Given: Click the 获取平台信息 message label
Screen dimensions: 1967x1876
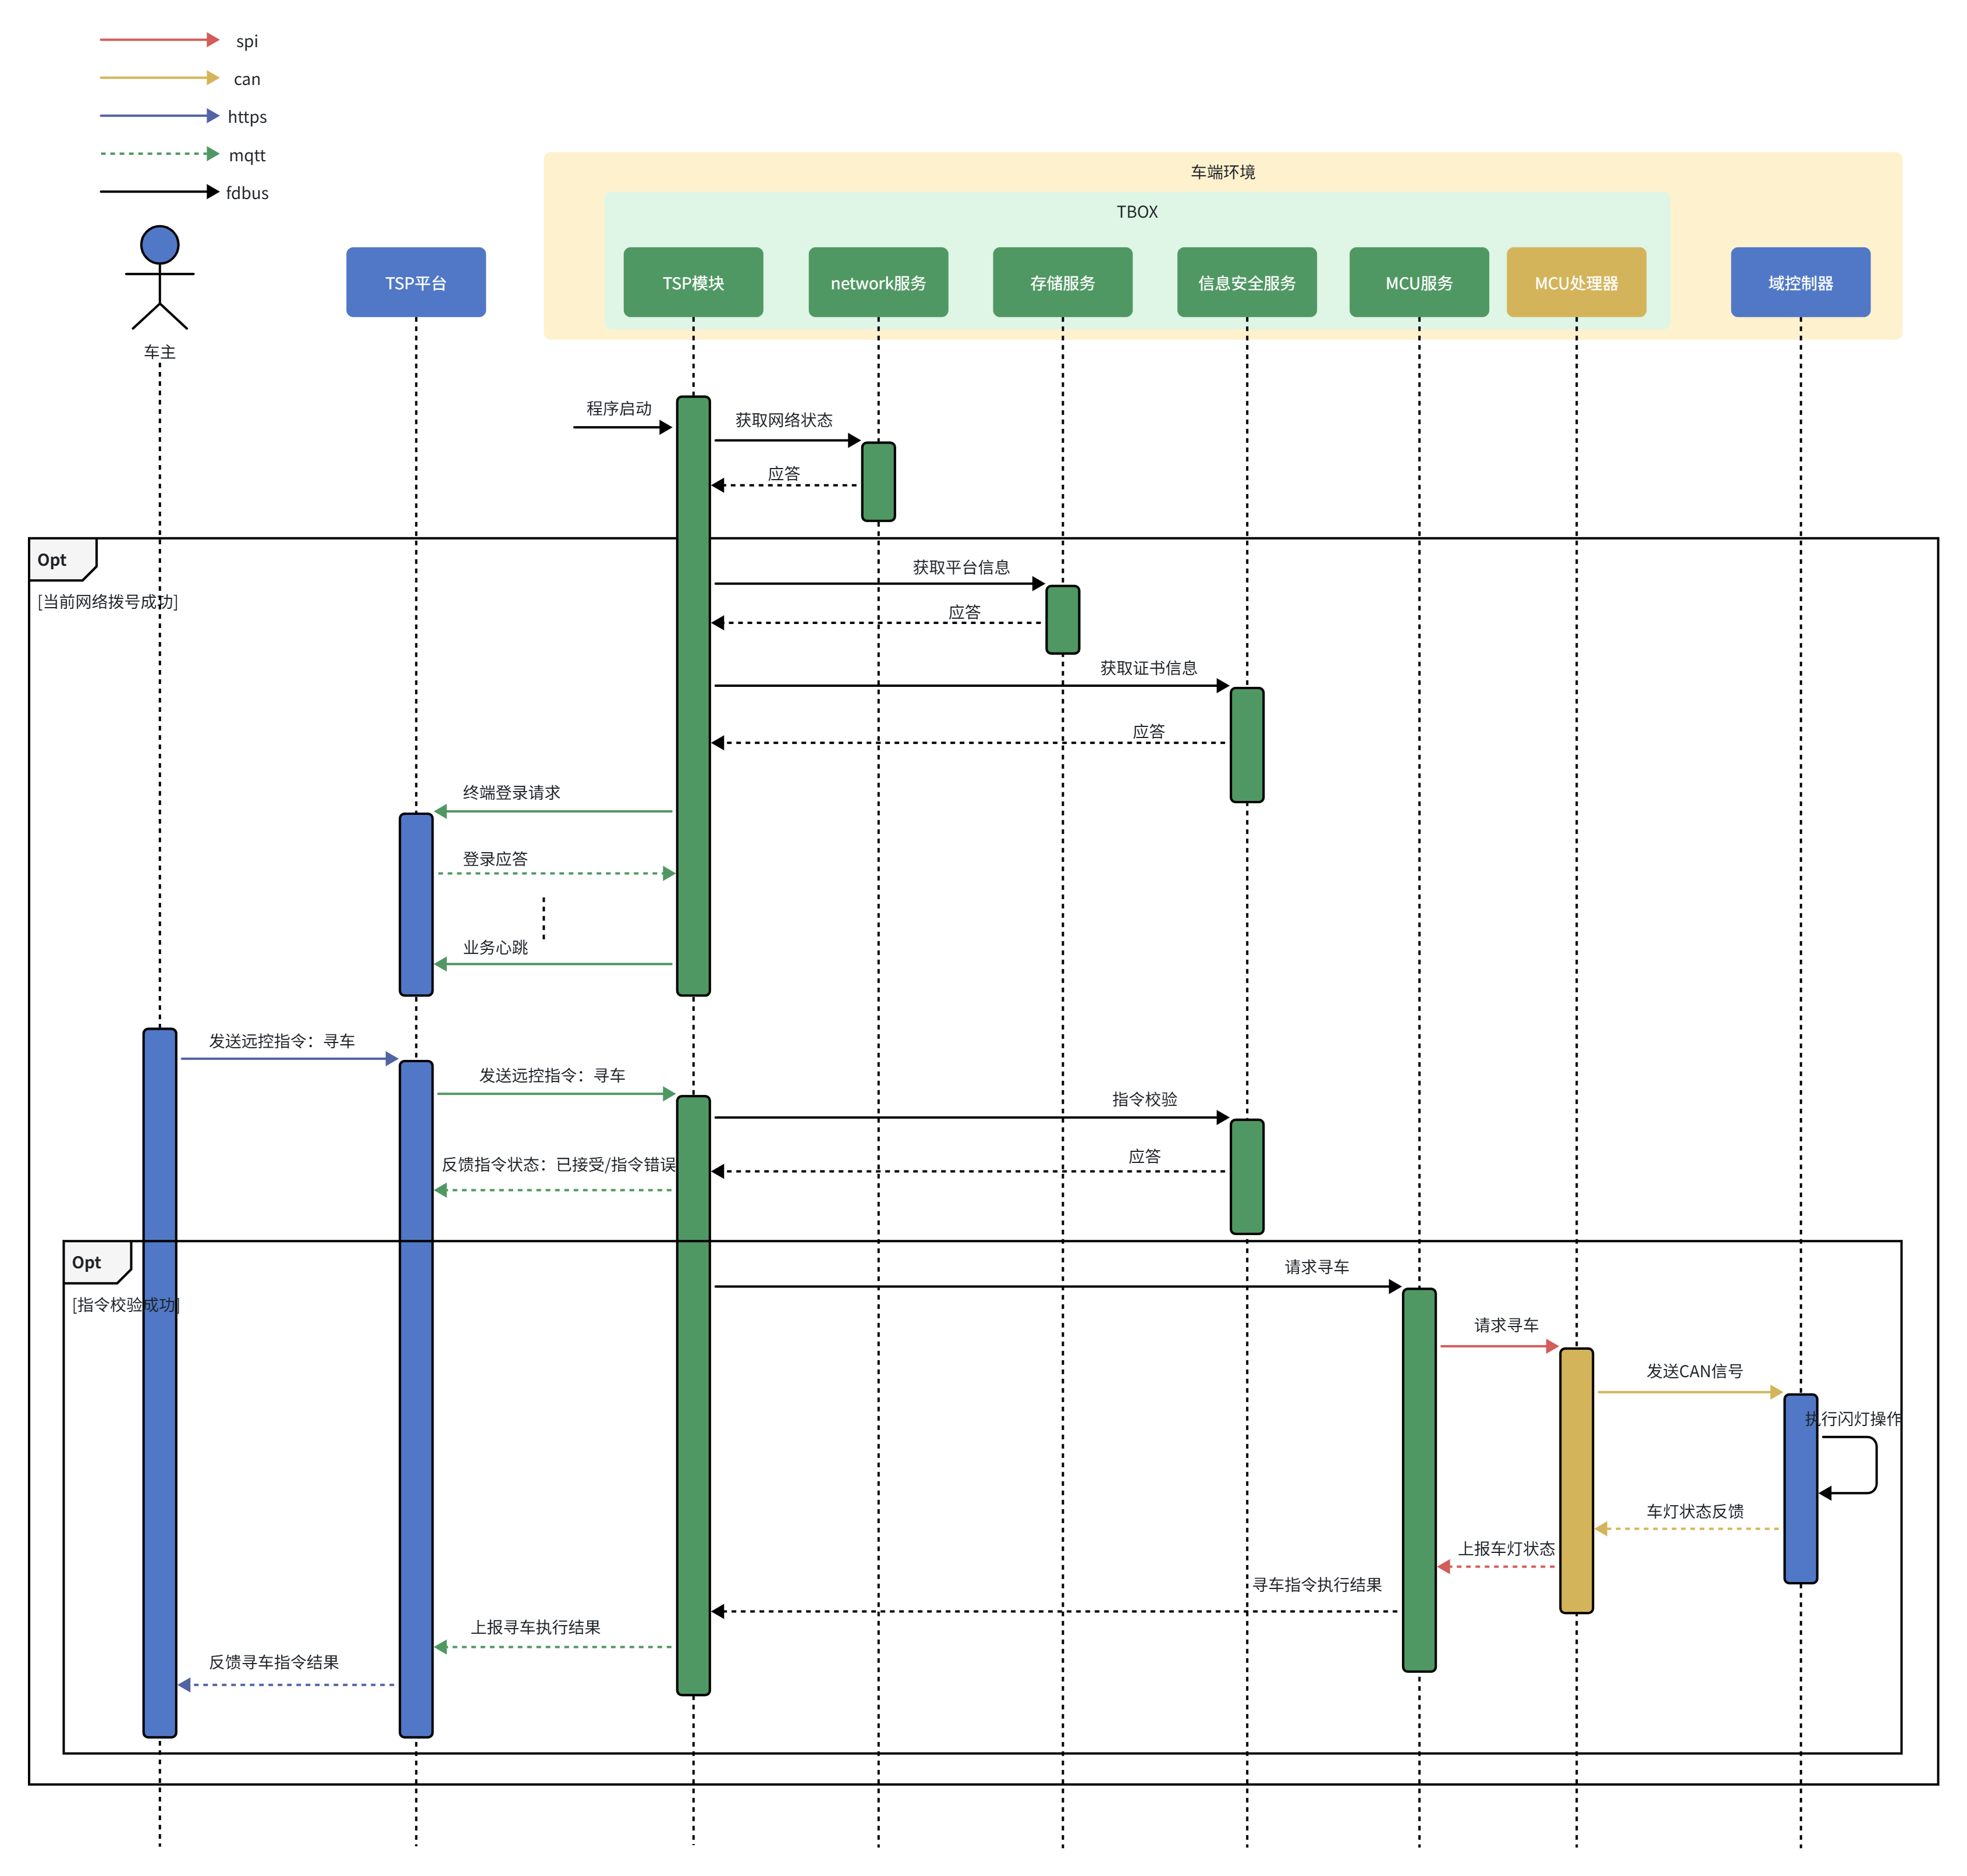Looking at the screenshot, I should click(x=961, y=567).
